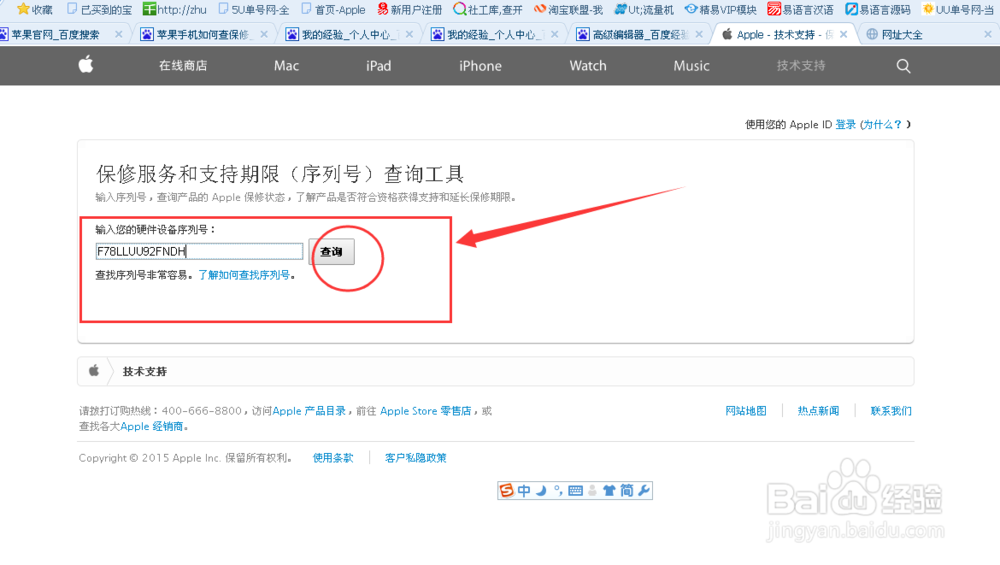Open iPhone in Apple navigation
Screen dimensions: 1000x565
(480, 66)
